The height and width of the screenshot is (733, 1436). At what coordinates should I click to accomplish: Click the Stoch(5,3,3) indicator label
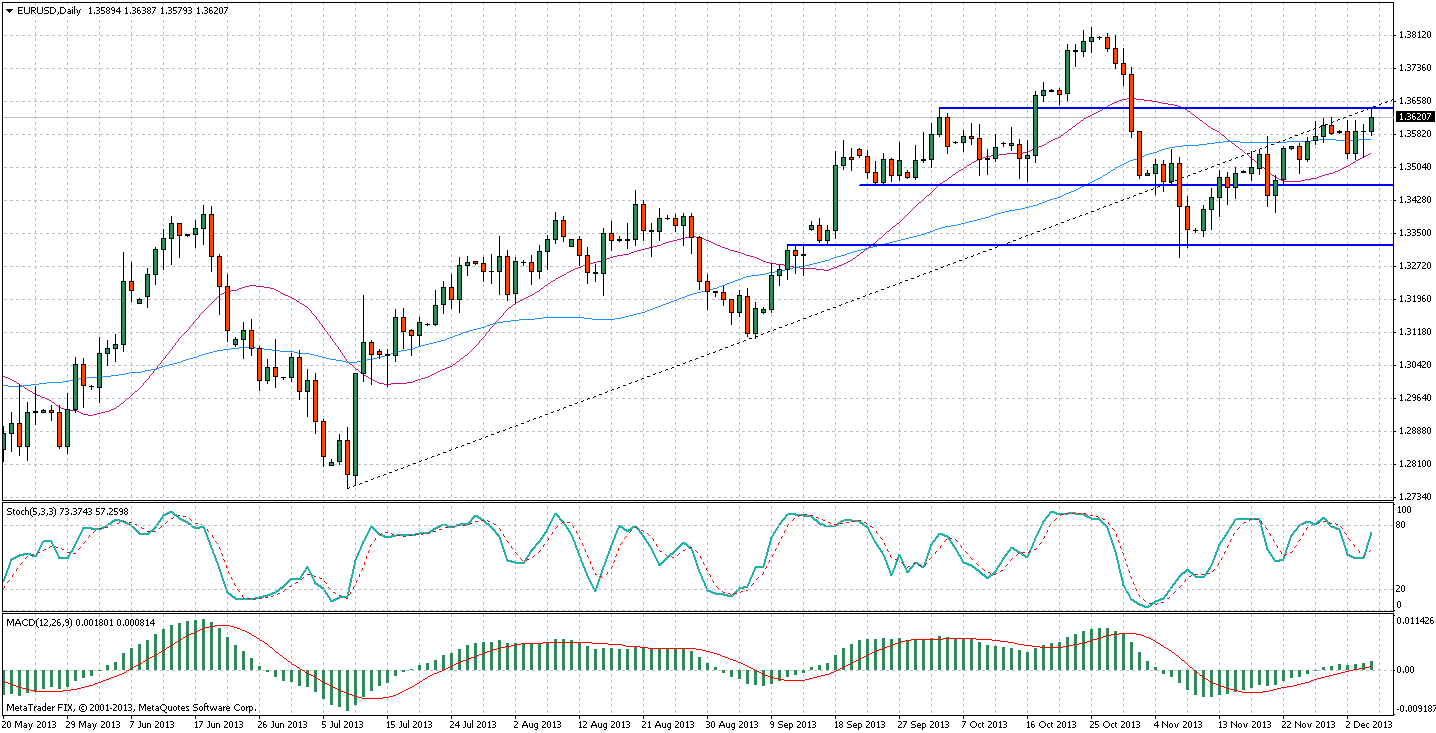click(x=32, y=510)
